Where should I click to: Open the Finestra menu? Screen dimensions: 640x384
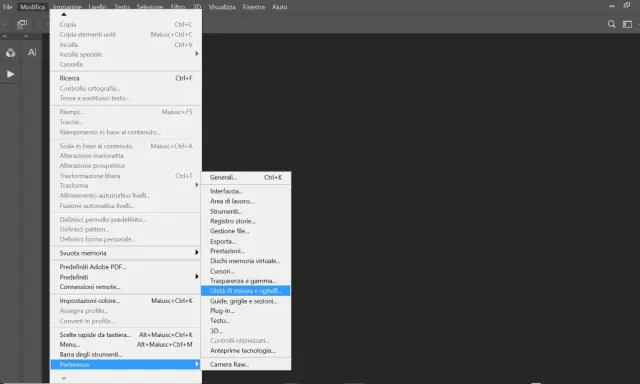[253, 7]
